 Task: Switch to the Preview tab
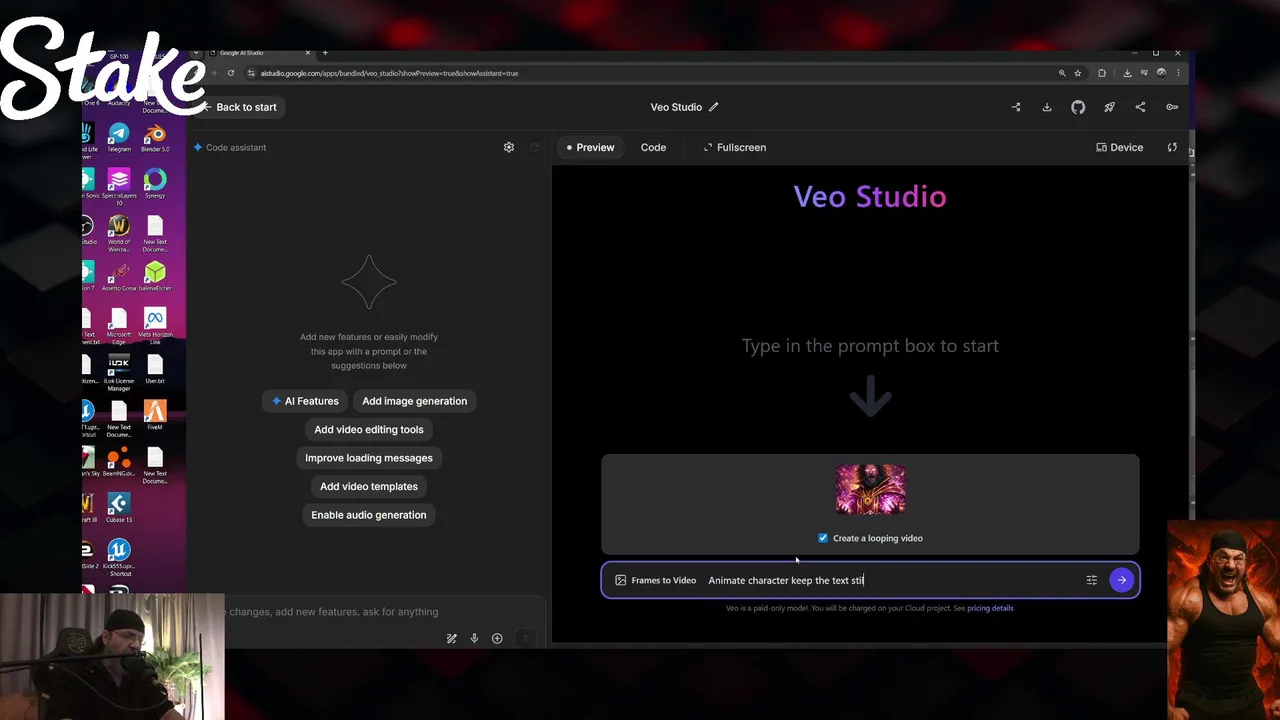click(x=590, y=147)
